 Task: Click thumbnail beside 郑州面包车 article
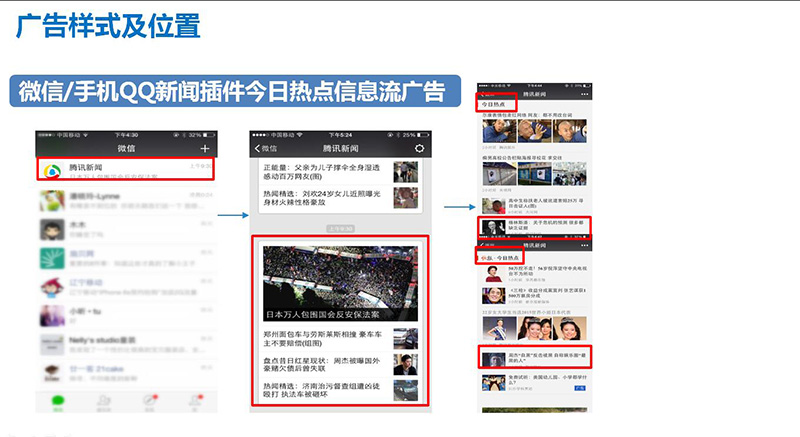click(406, 339)
